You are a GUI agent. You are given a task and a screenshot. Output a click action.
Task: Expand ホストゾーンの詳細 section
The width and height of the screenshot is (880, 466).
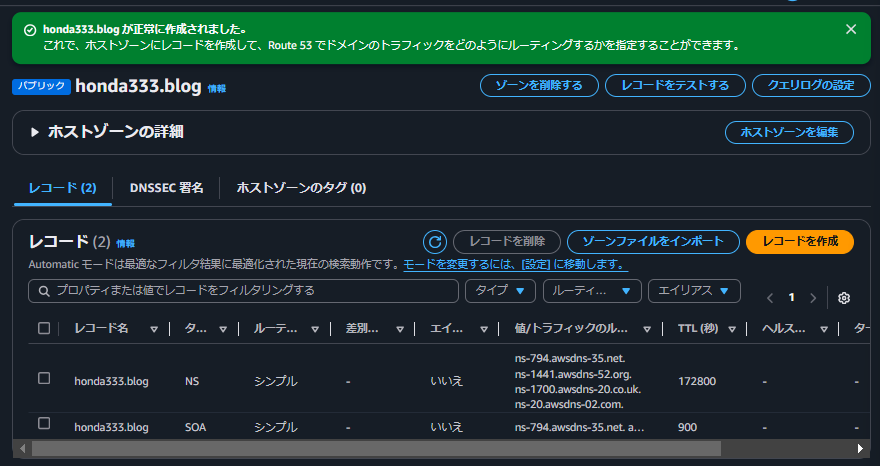coord(35,133)
